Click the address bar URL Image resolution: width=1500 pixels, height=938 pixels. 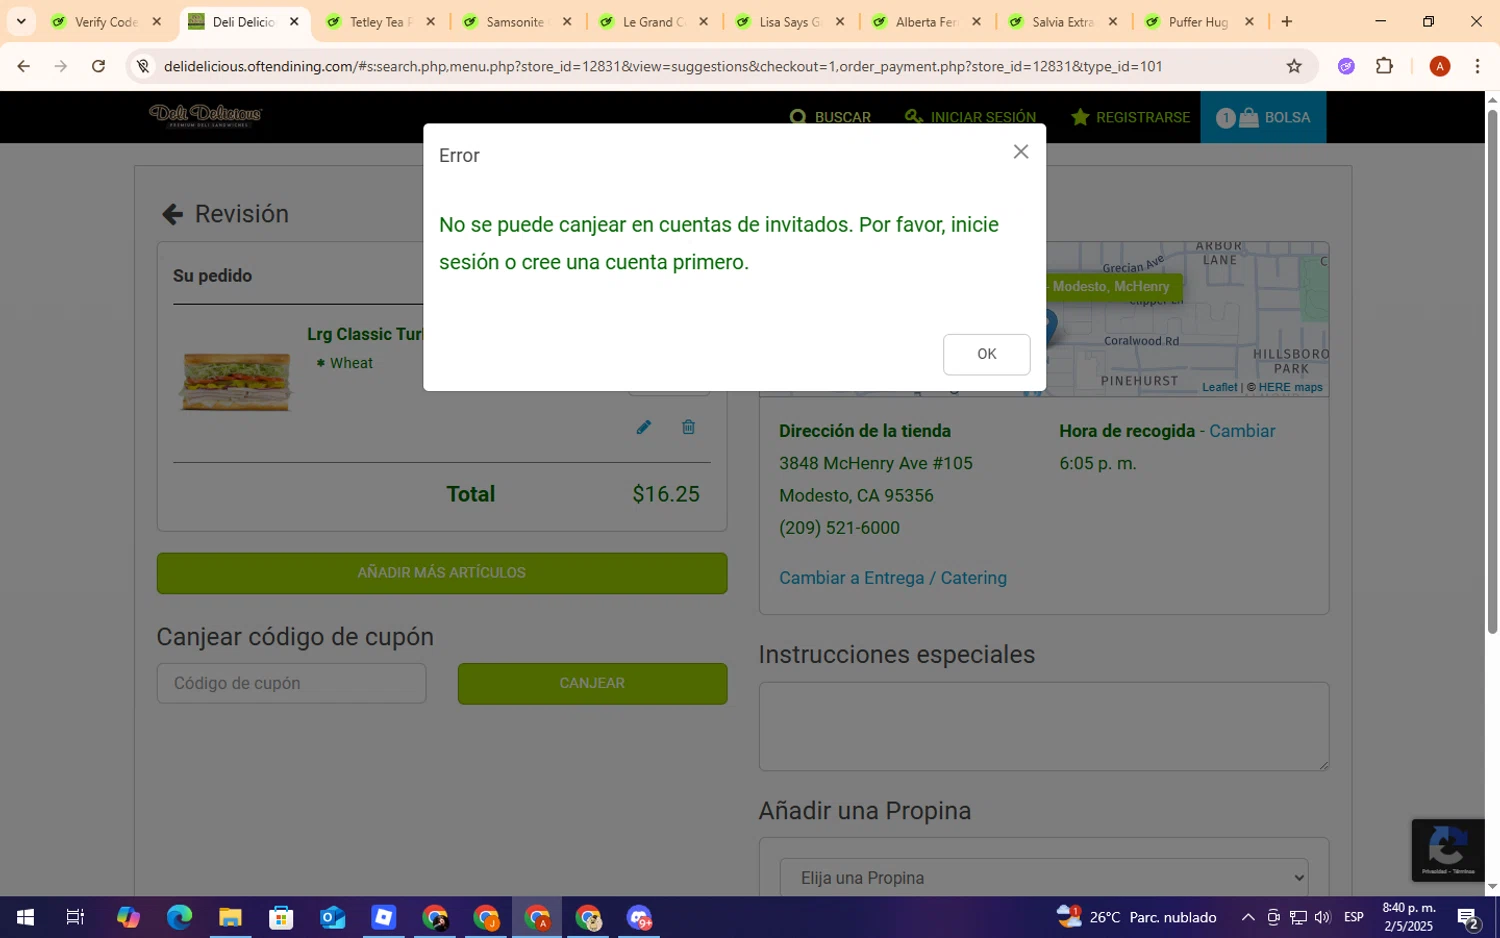click(662, 66)
